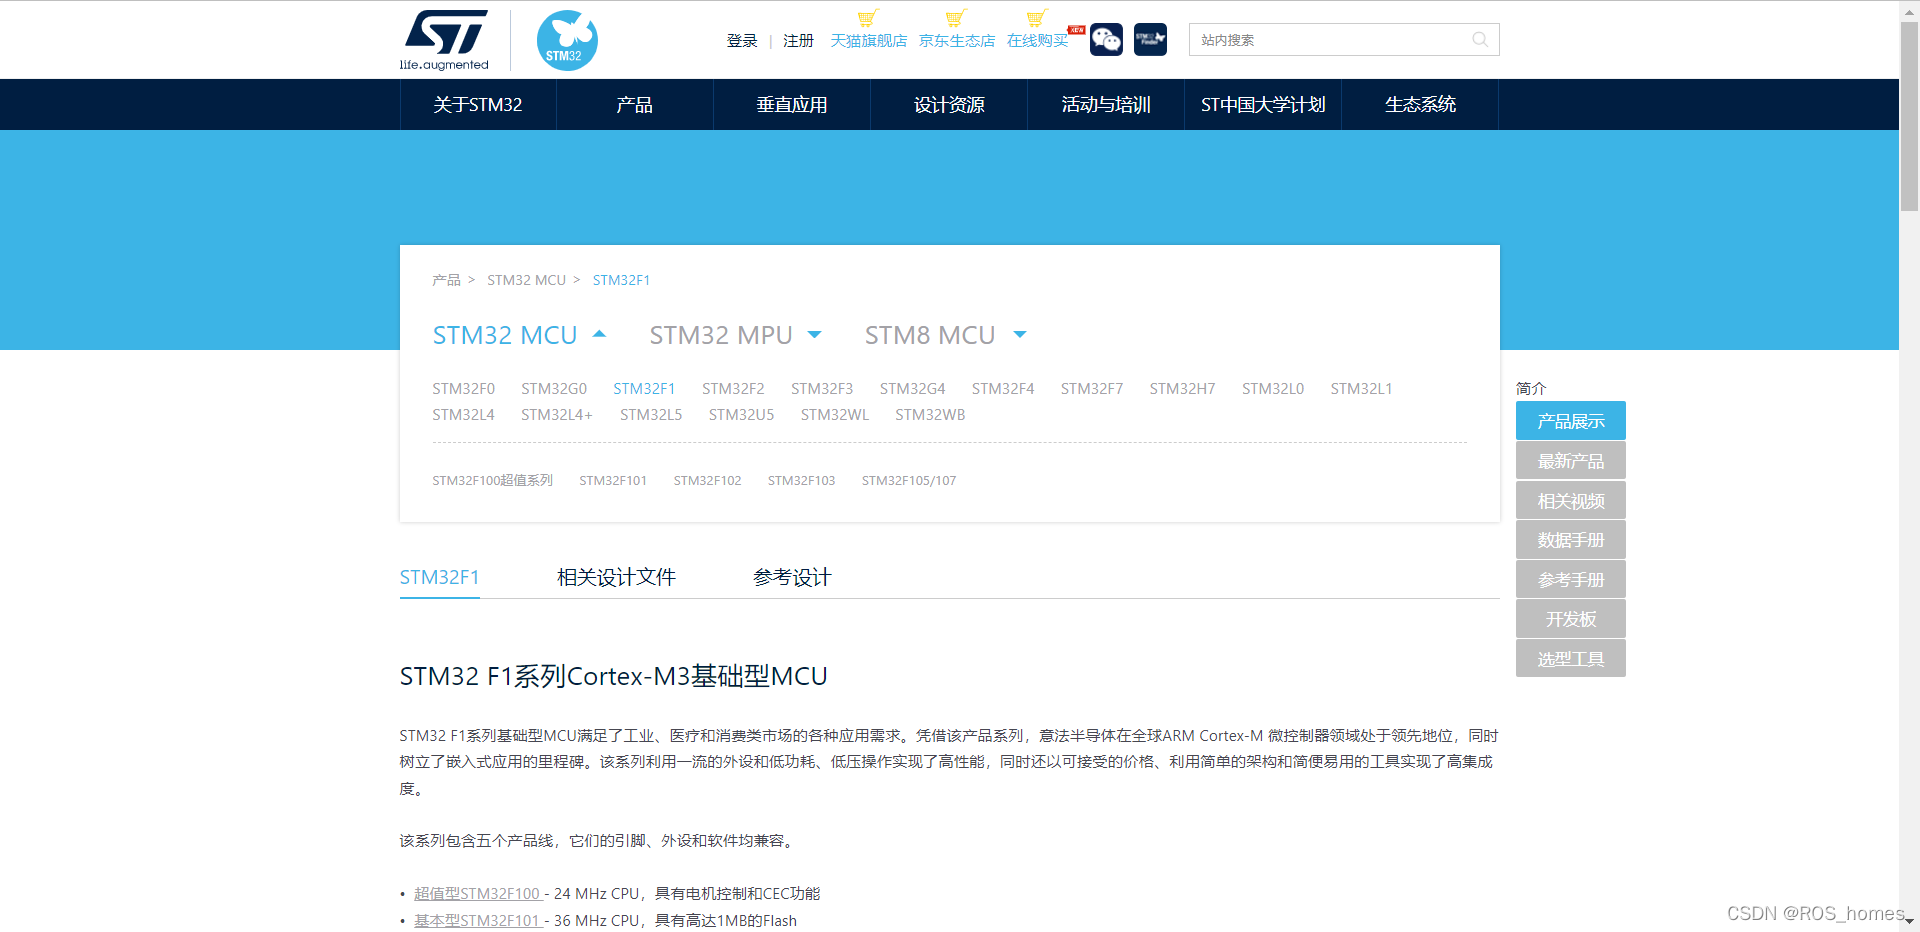Select the STM32L1 series
This screenshot has width=1920, height=932.
[1361, 389]
